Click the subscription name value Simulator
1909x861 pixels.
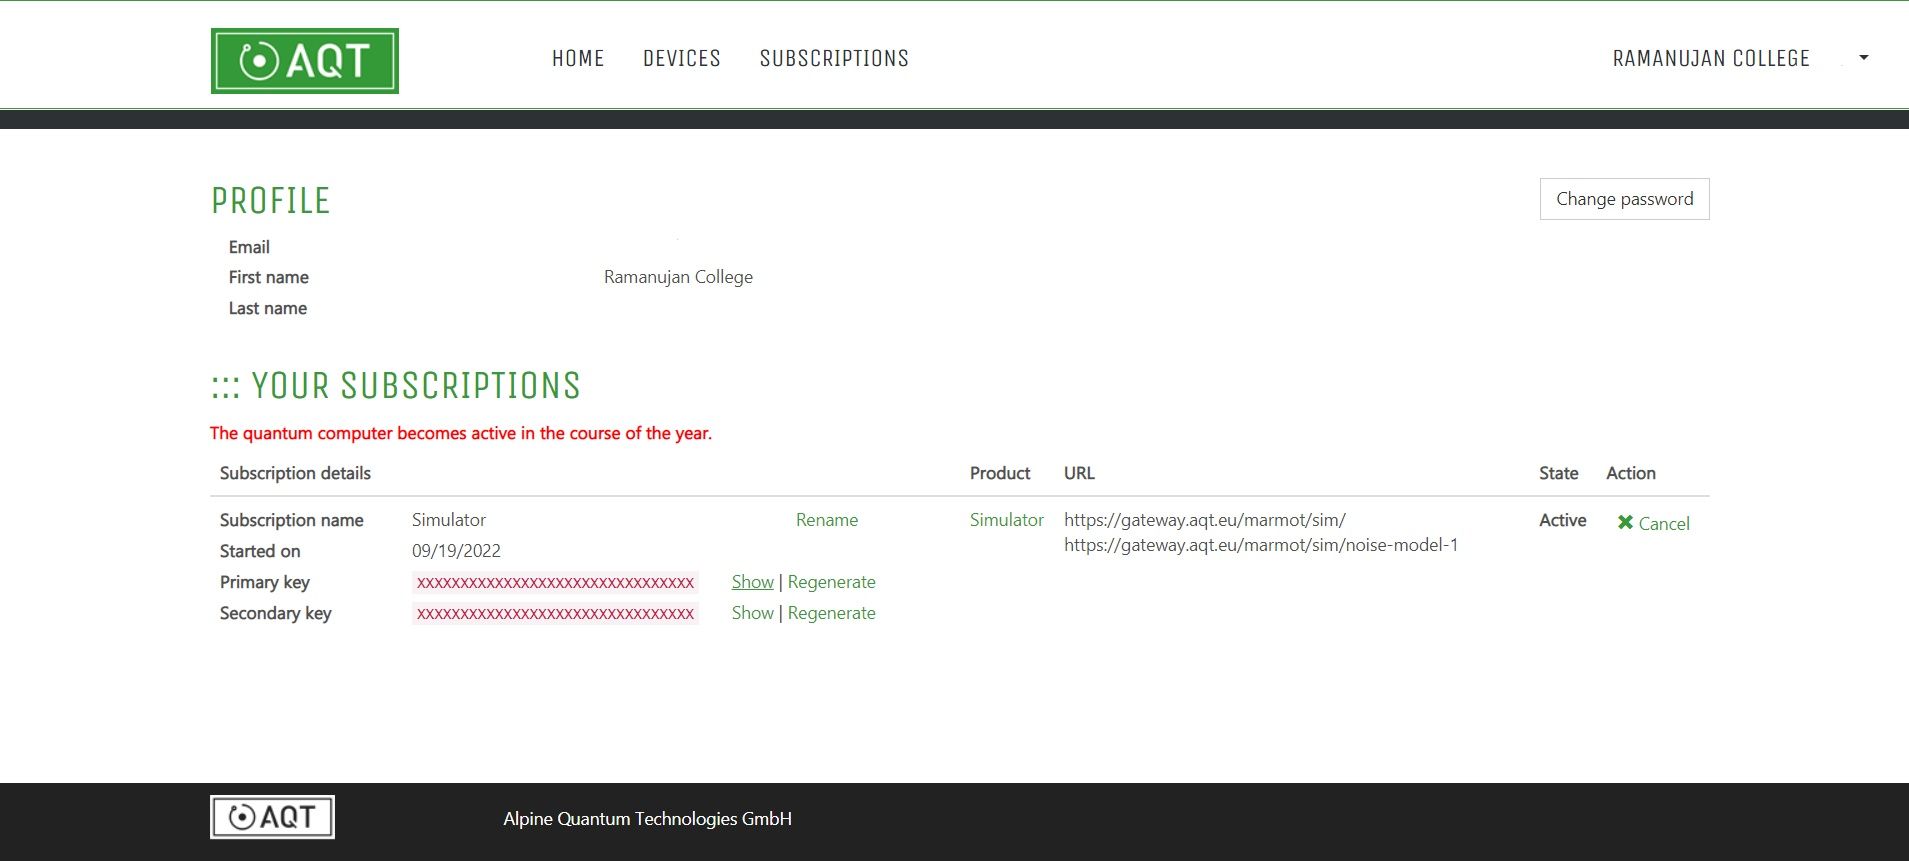pos(448,520)
